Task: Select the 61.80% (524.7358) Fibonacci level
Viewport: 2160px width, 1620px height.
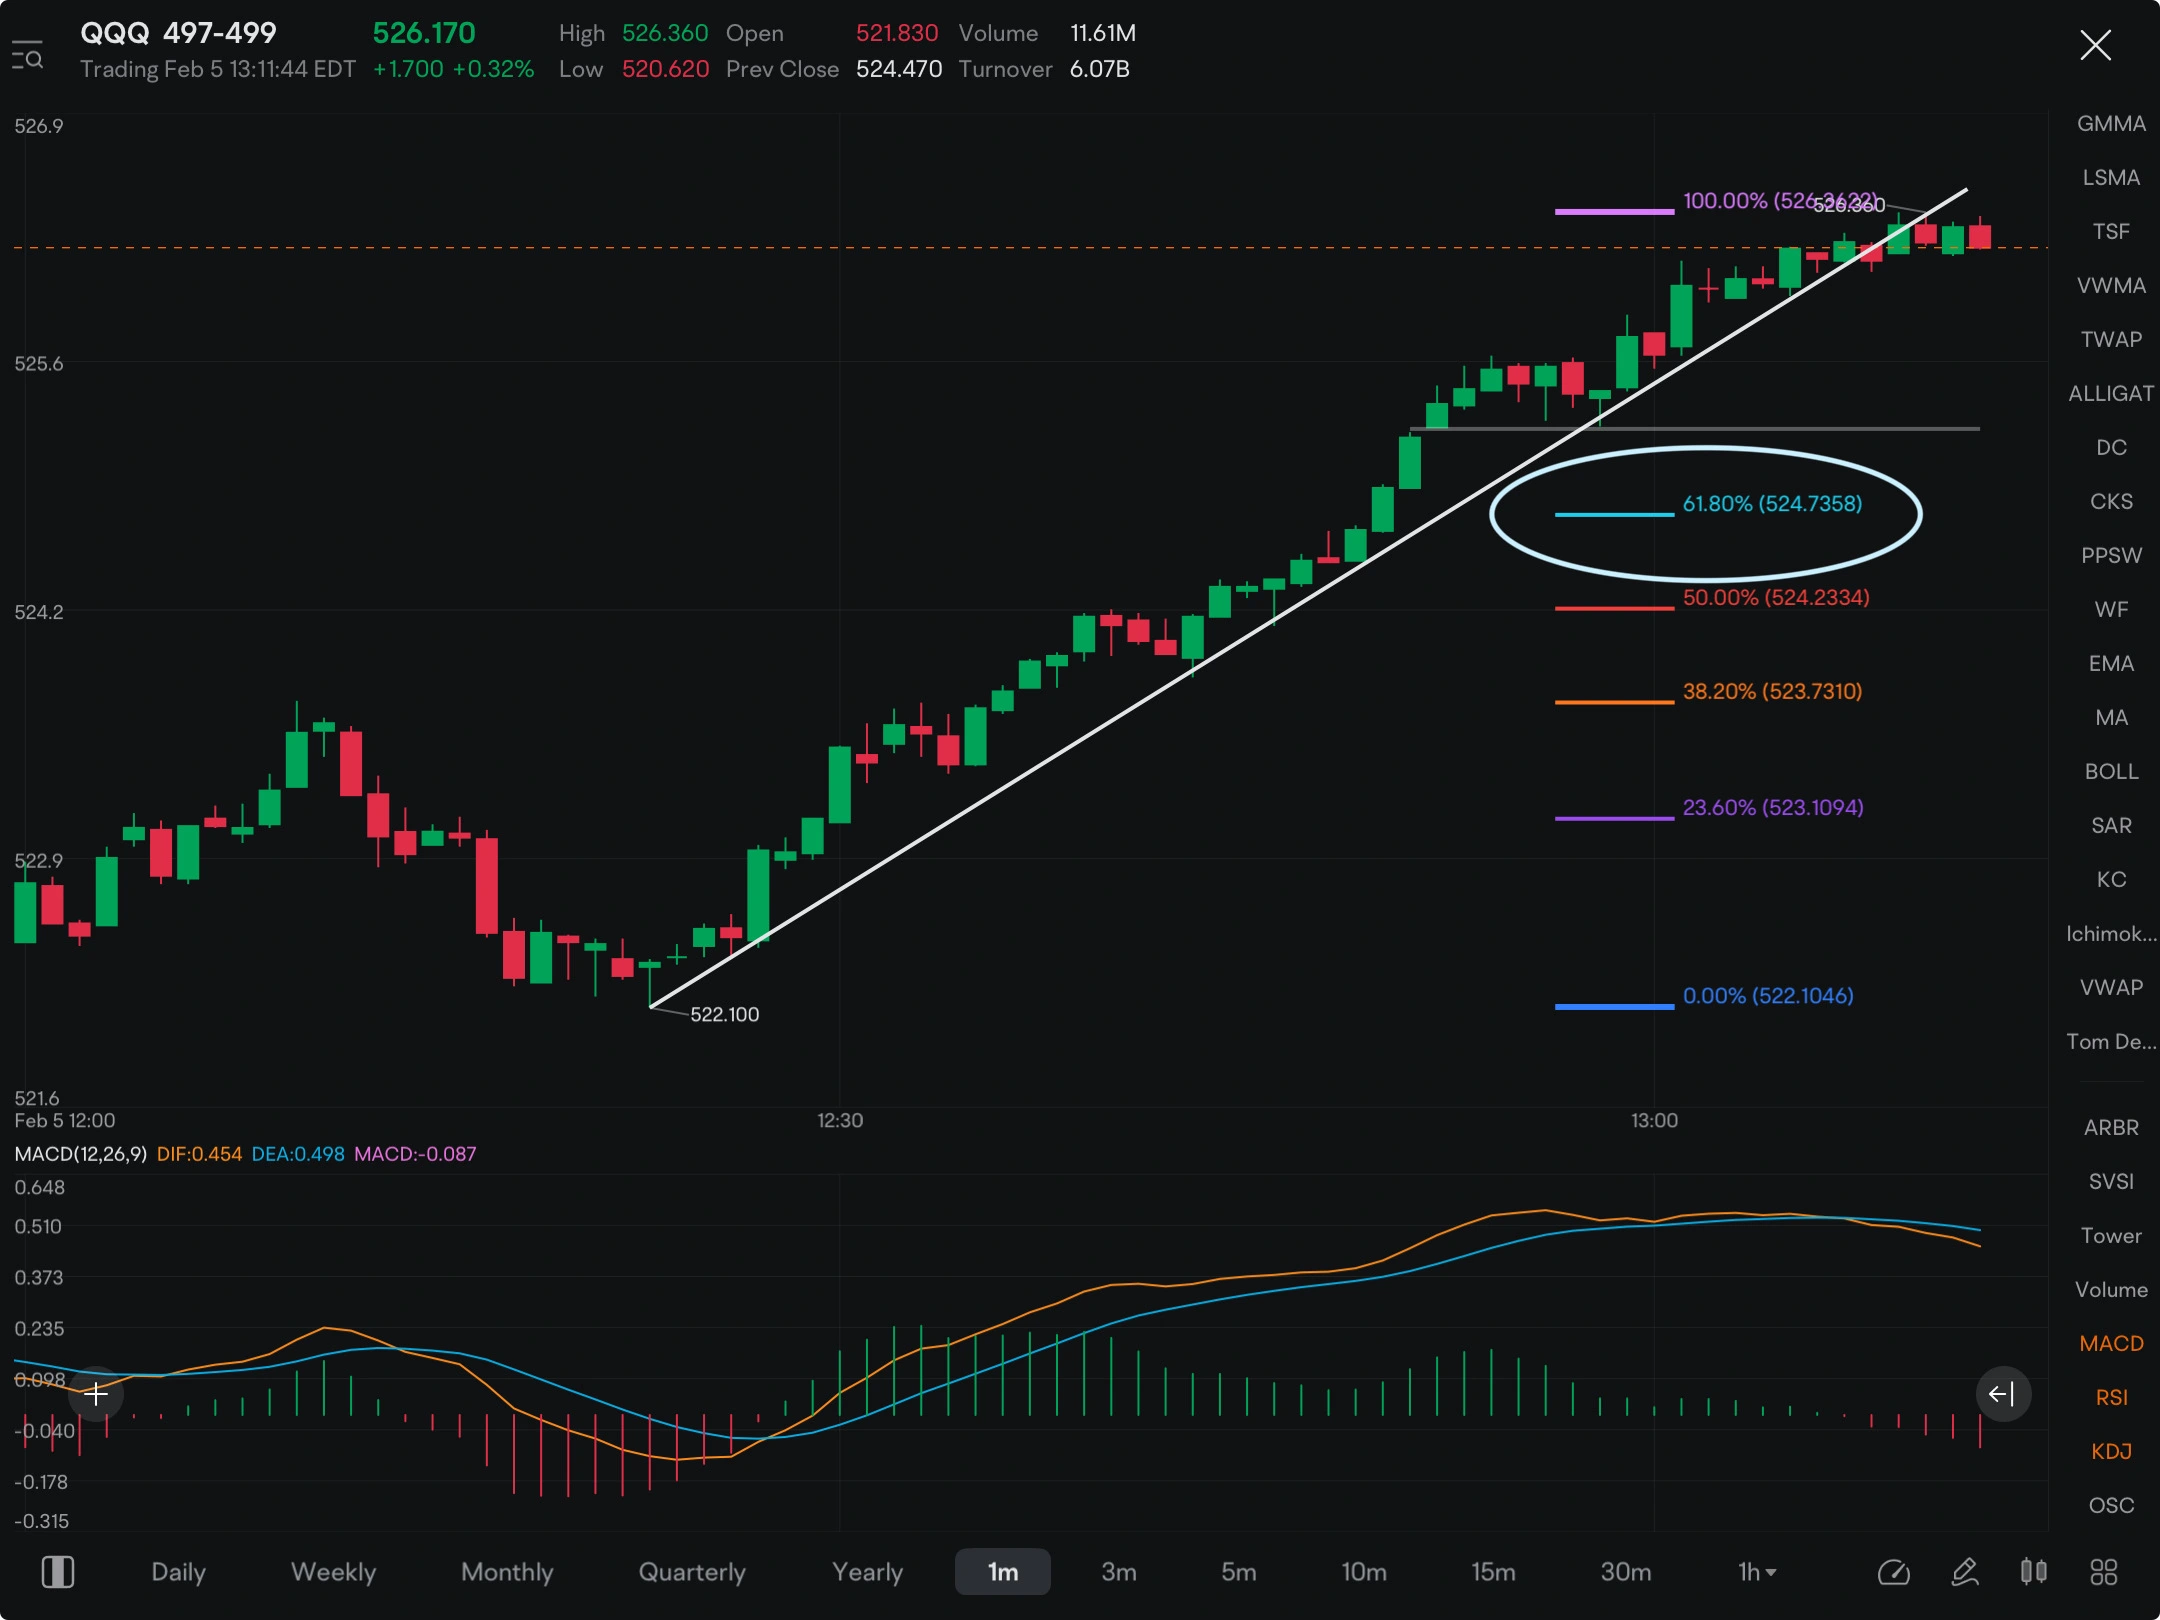Action: click(x=1772, y=504)
